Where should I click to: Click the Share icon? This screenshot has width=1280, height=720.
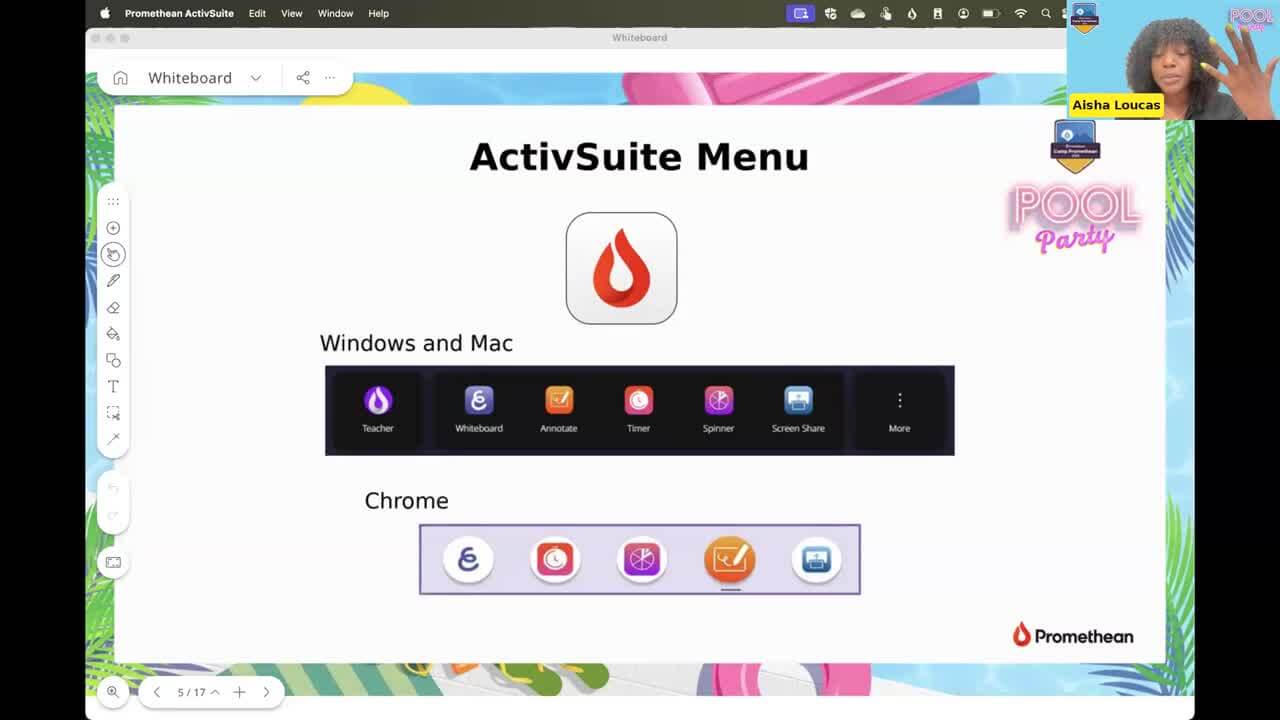point(303,78)
